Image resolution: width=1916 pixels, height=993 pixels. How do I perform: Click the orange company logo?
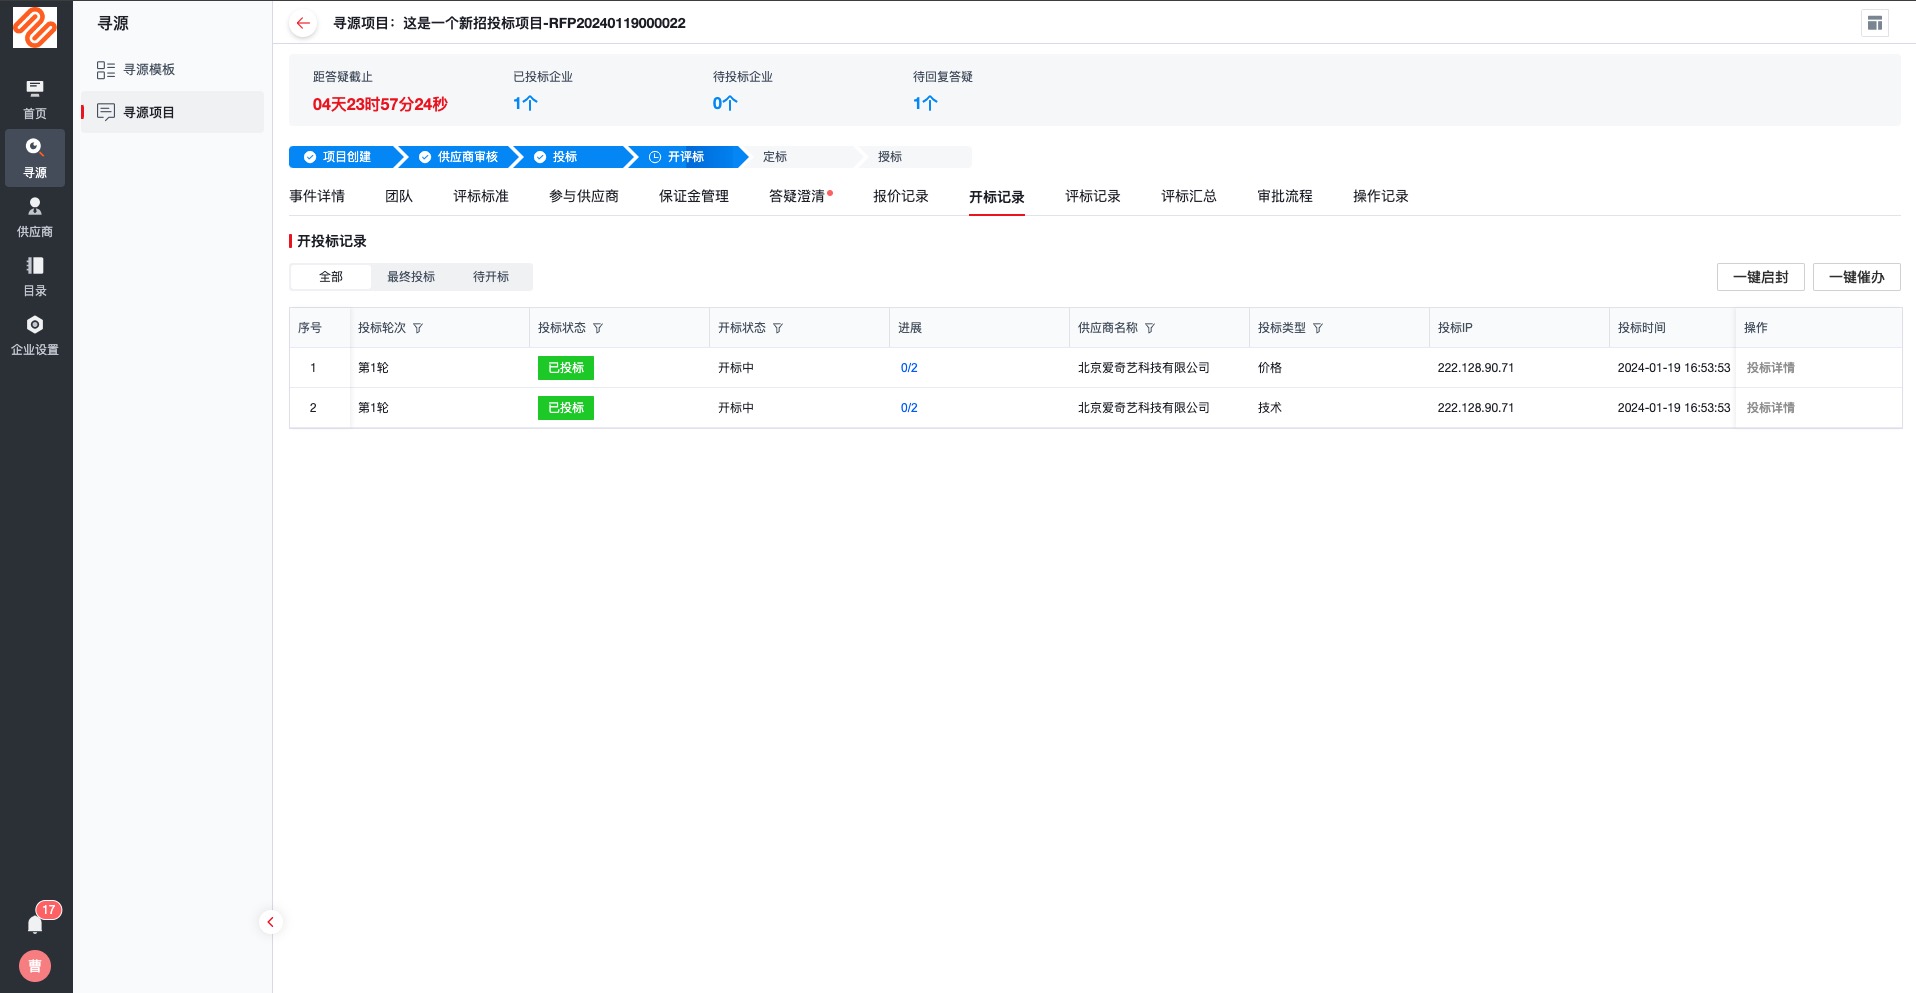(35, 27)
